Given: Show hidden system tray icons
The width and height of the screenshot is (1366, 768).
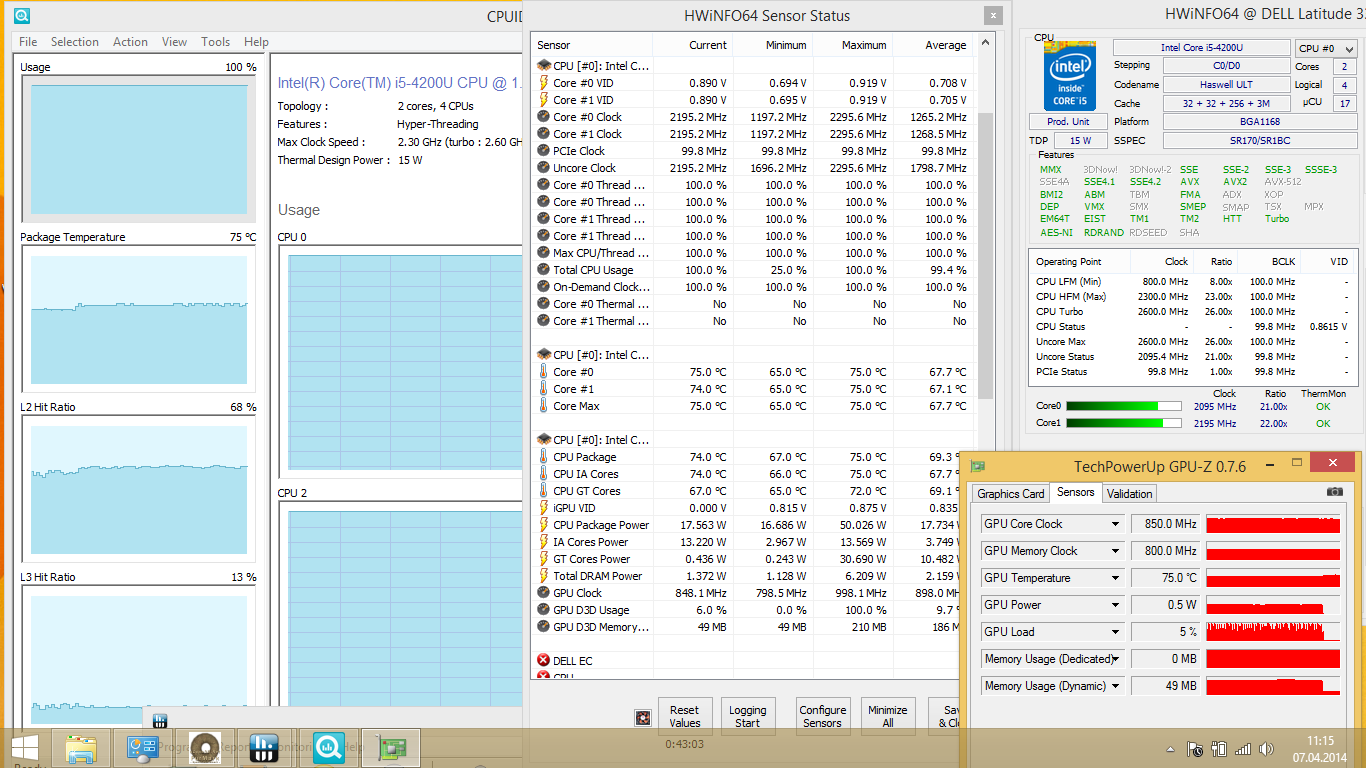Looking at the screenshot, I should pos(1171,749).
